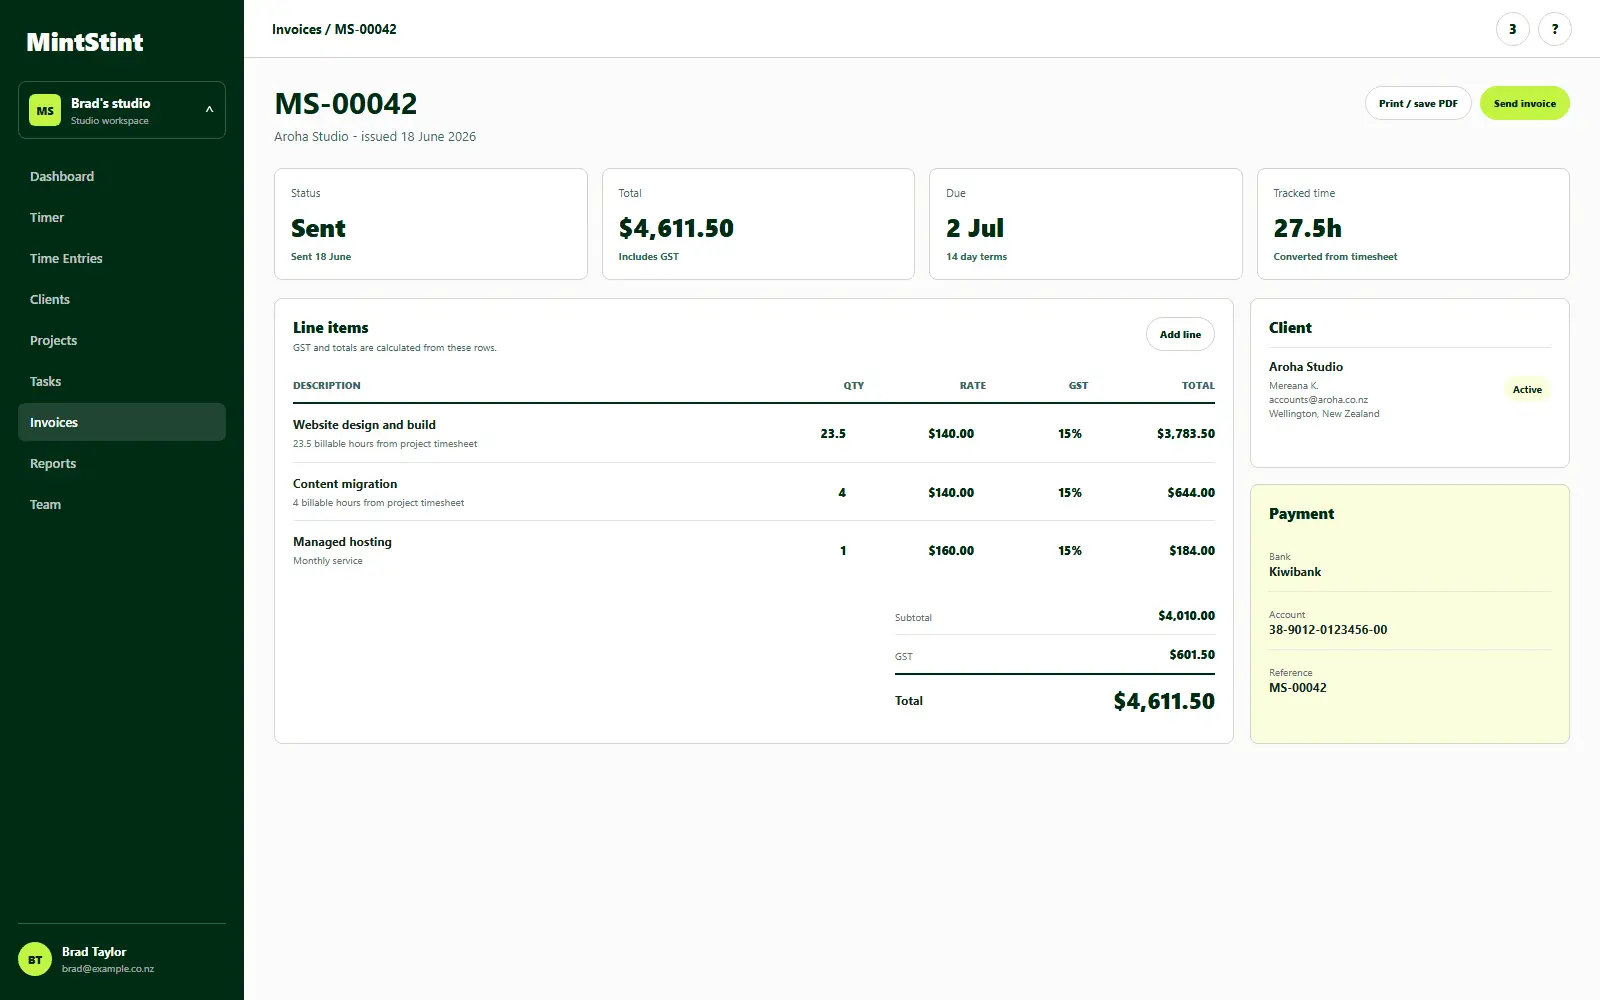The height and width of the screenshot is (1000, 1600).
Task: Open the Status Sent summary card
Action: click(x=431, y=224)
